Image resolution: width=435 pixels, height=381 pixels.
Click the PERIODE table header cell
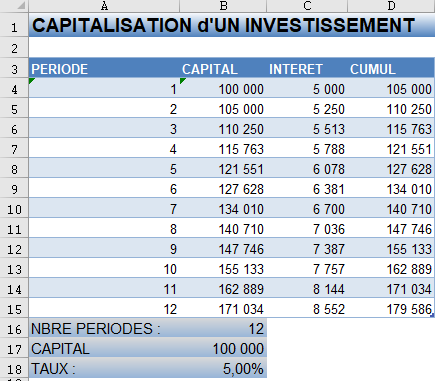click(x=104, y=69)
